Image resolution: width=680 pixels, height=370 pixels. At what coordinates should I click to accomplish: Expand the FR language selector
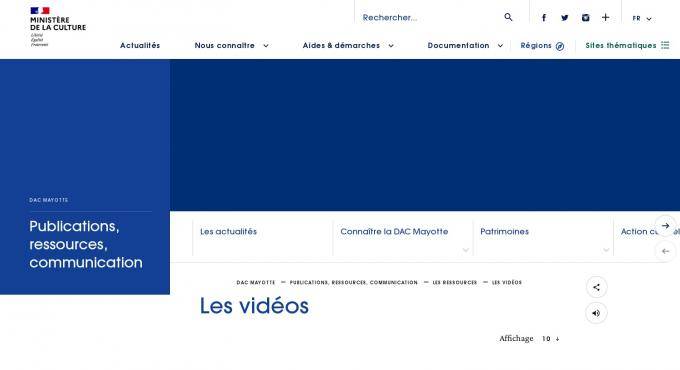tap(642, 19)
